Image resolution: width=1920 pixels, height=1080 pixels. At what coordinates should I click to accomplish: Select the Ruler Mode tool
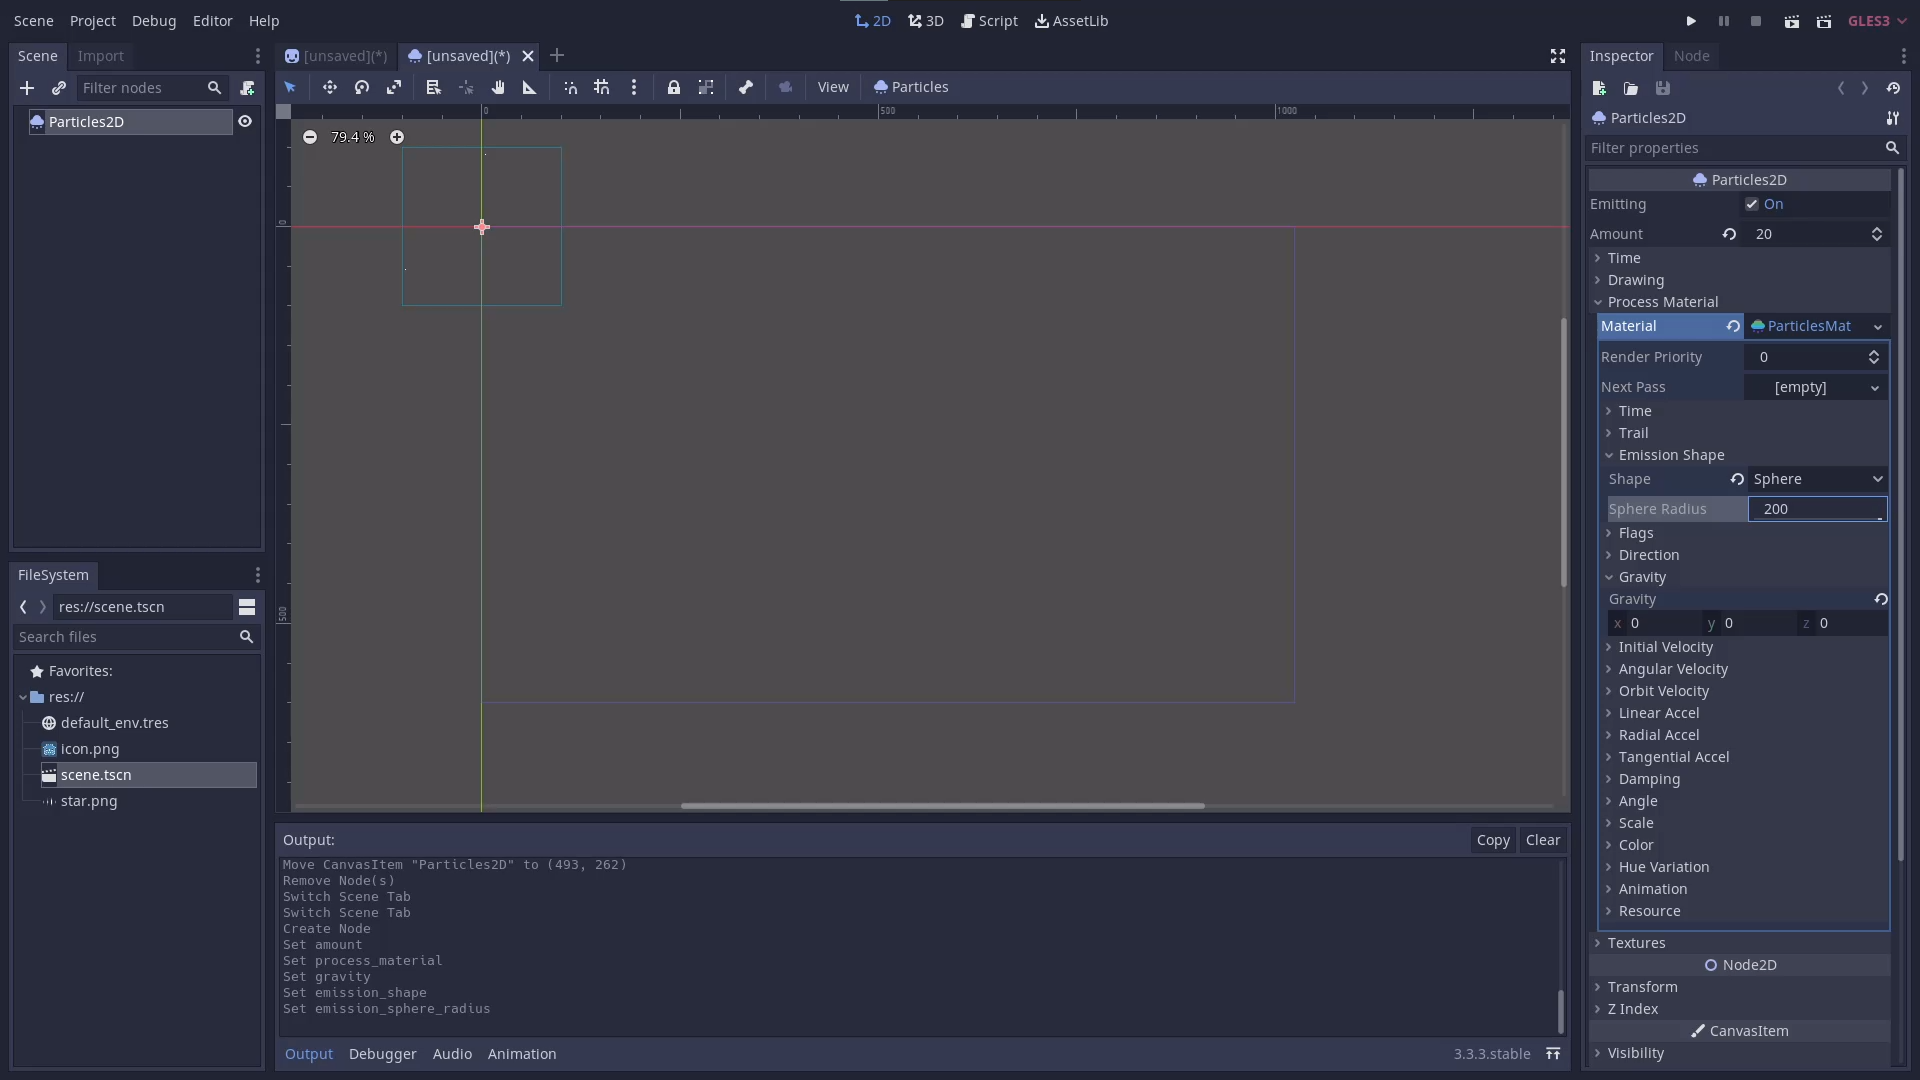[x=530, y=87]
